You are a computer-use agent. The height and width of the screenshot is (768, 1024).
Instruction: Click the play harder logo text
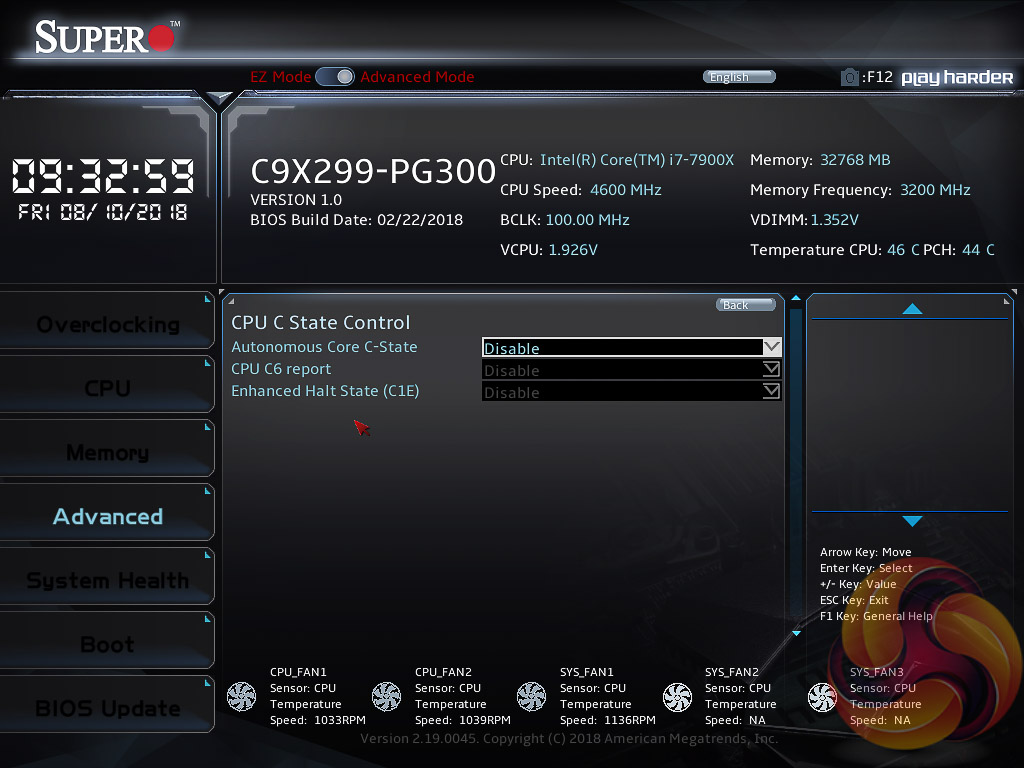pyautogui.click(x=957, y=78)
